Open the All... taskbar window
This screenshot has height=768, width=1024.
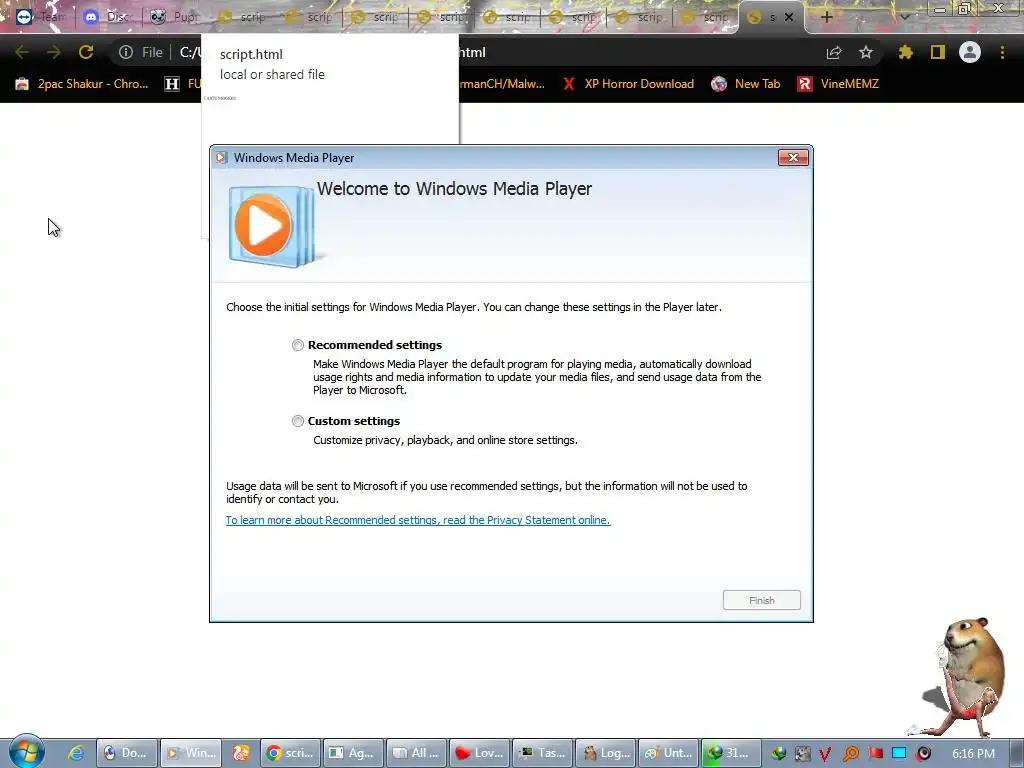coord(417,753)
